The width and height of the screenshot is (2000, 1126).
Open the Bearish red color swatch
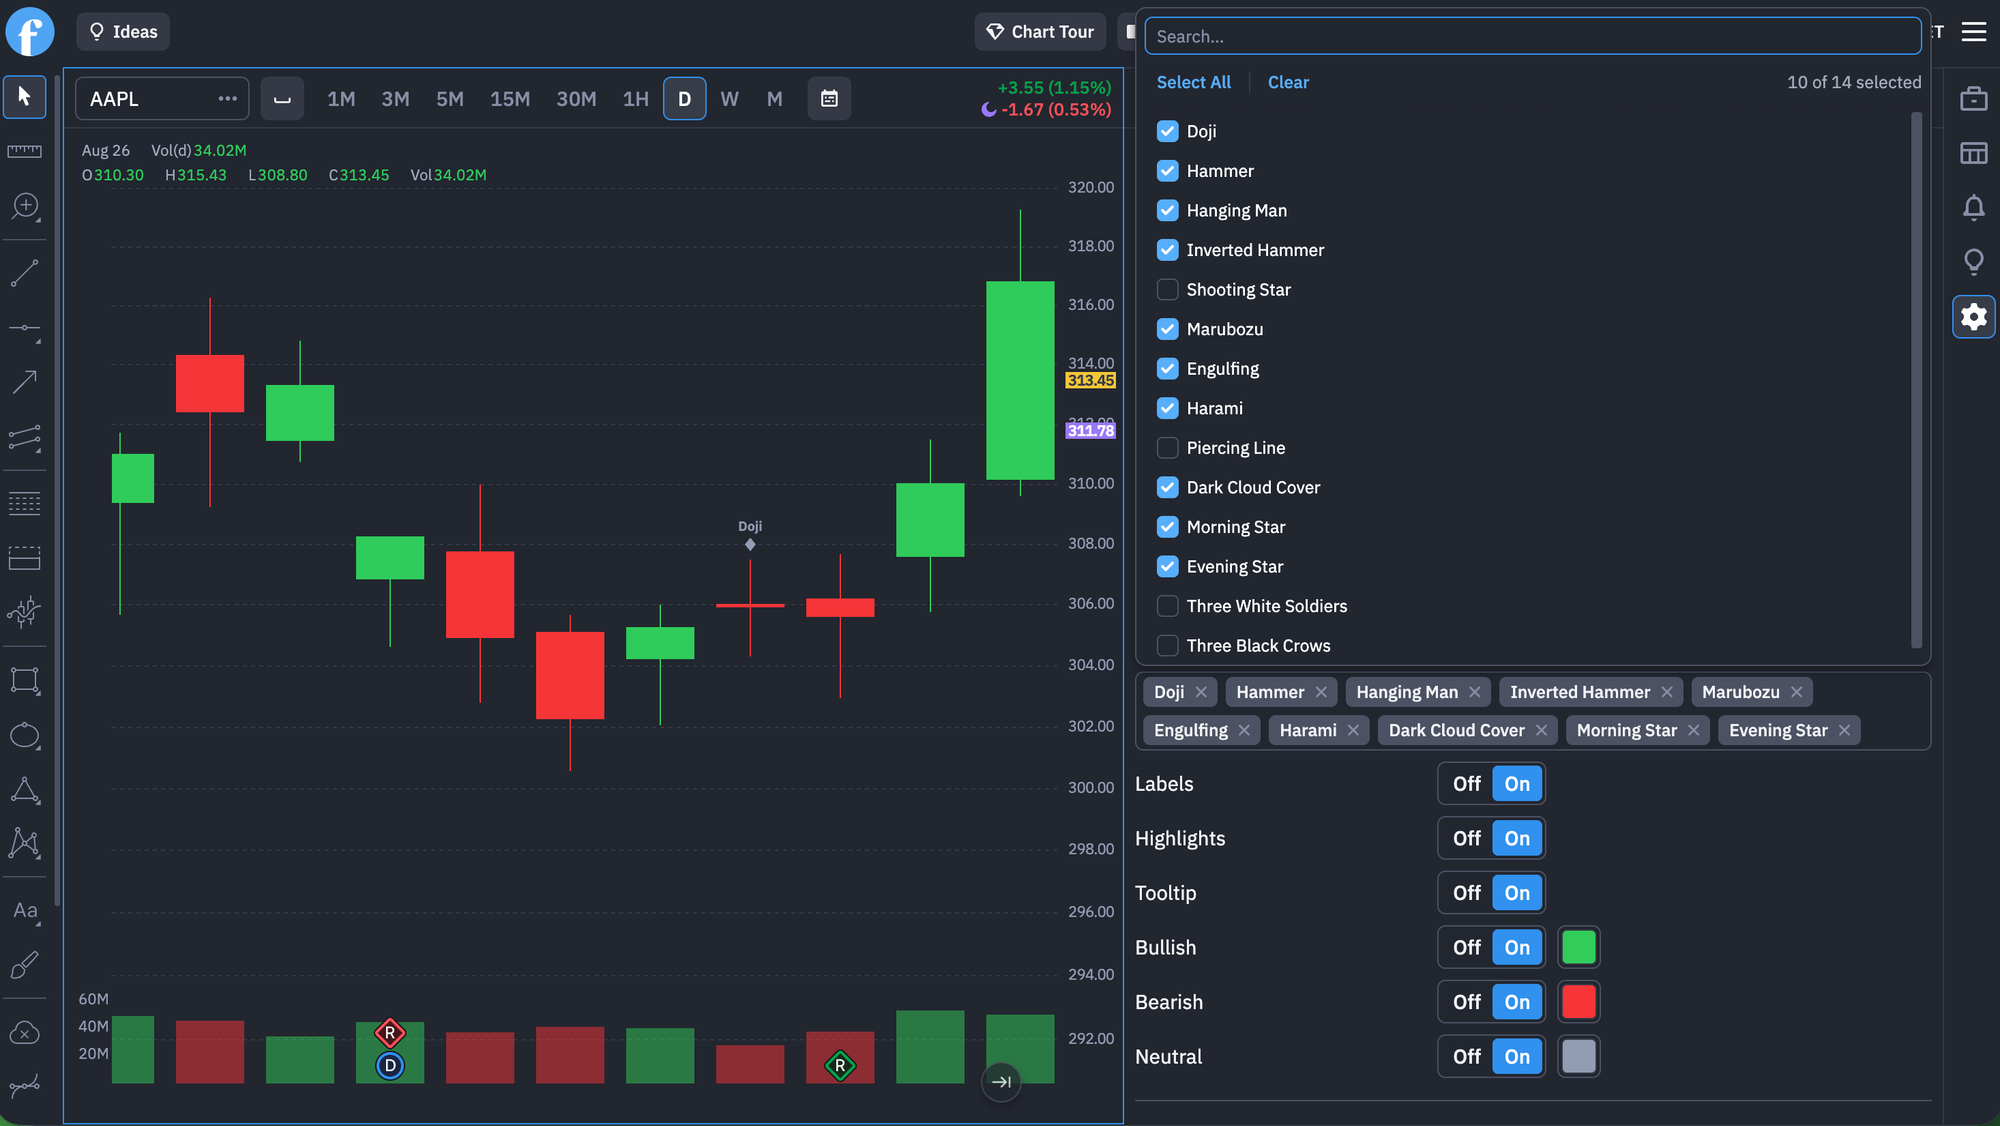coord(1578,1002)
